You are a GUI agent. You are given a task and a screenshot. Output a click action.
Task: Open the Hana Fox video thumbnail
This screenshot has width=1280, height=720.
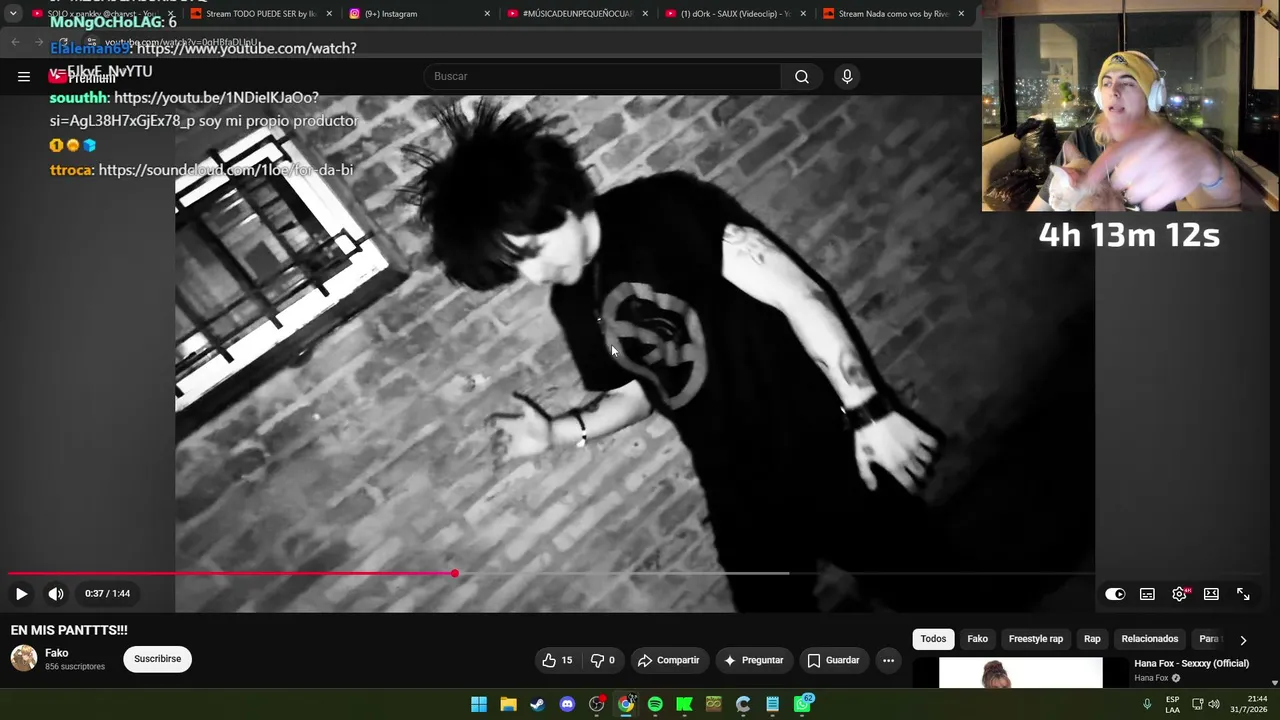(1020, 673)
